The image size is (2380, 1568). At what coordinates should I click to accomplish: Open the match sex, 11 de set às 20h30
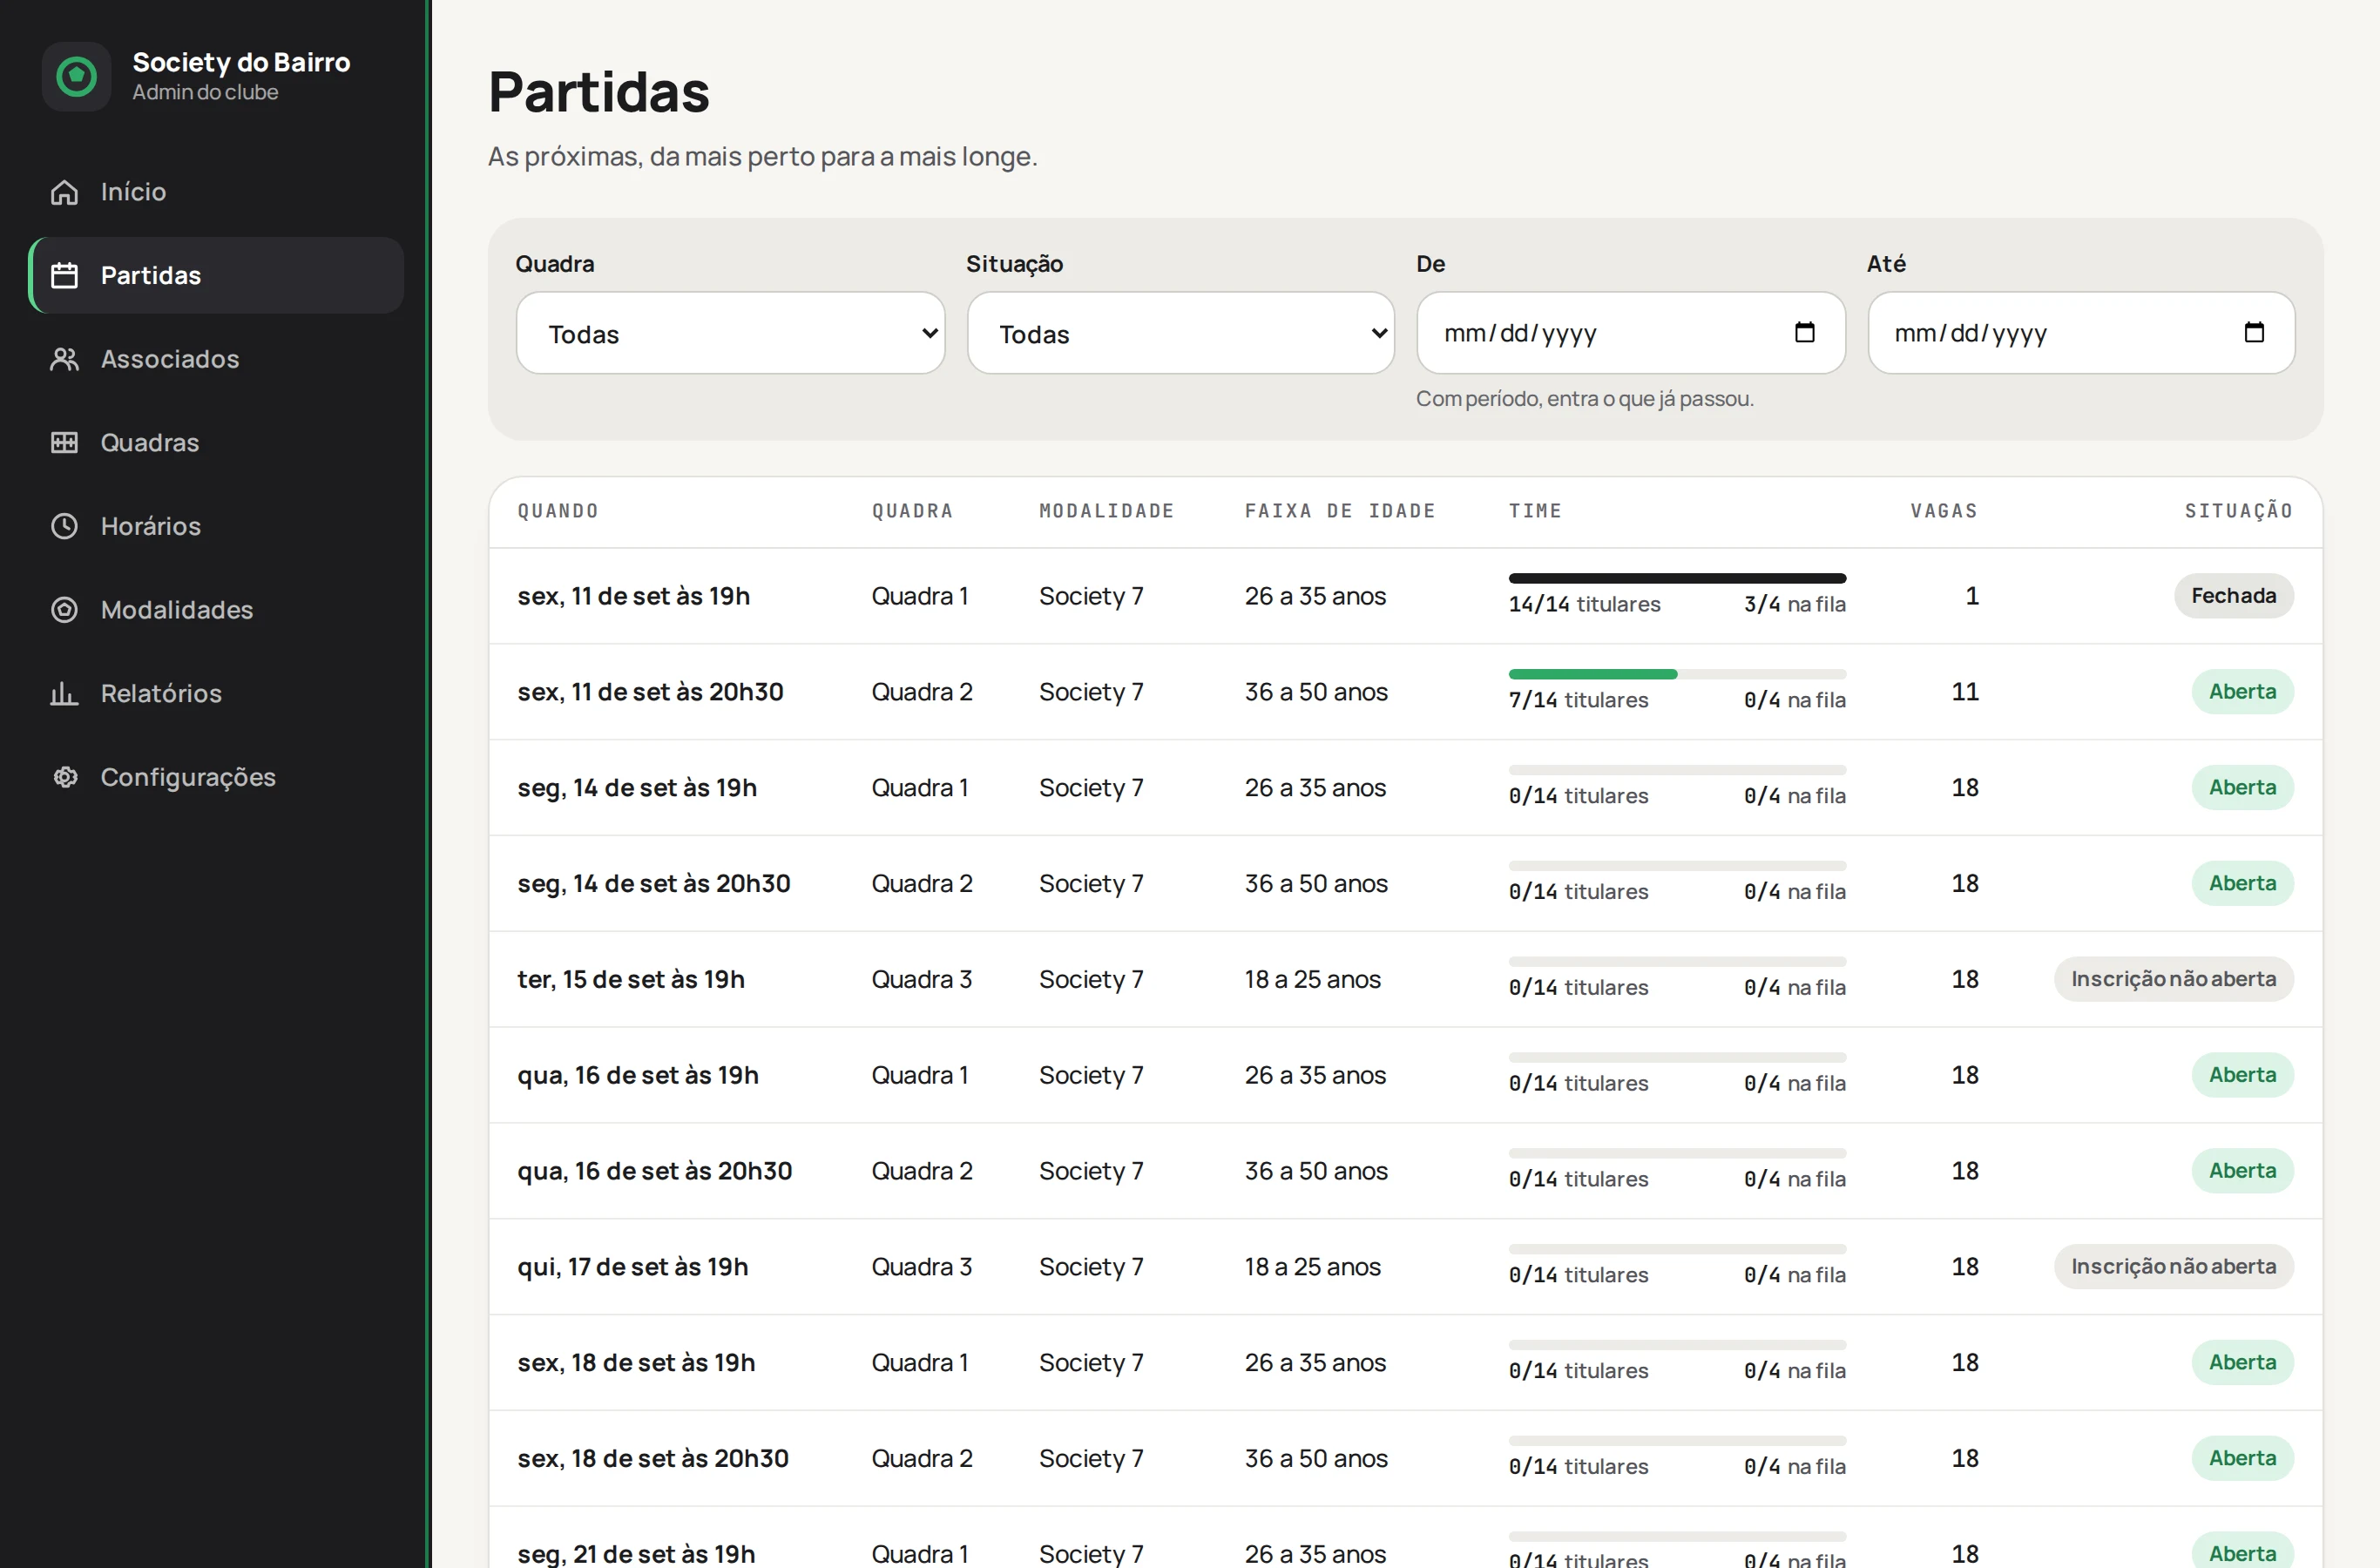[1405, 692]
